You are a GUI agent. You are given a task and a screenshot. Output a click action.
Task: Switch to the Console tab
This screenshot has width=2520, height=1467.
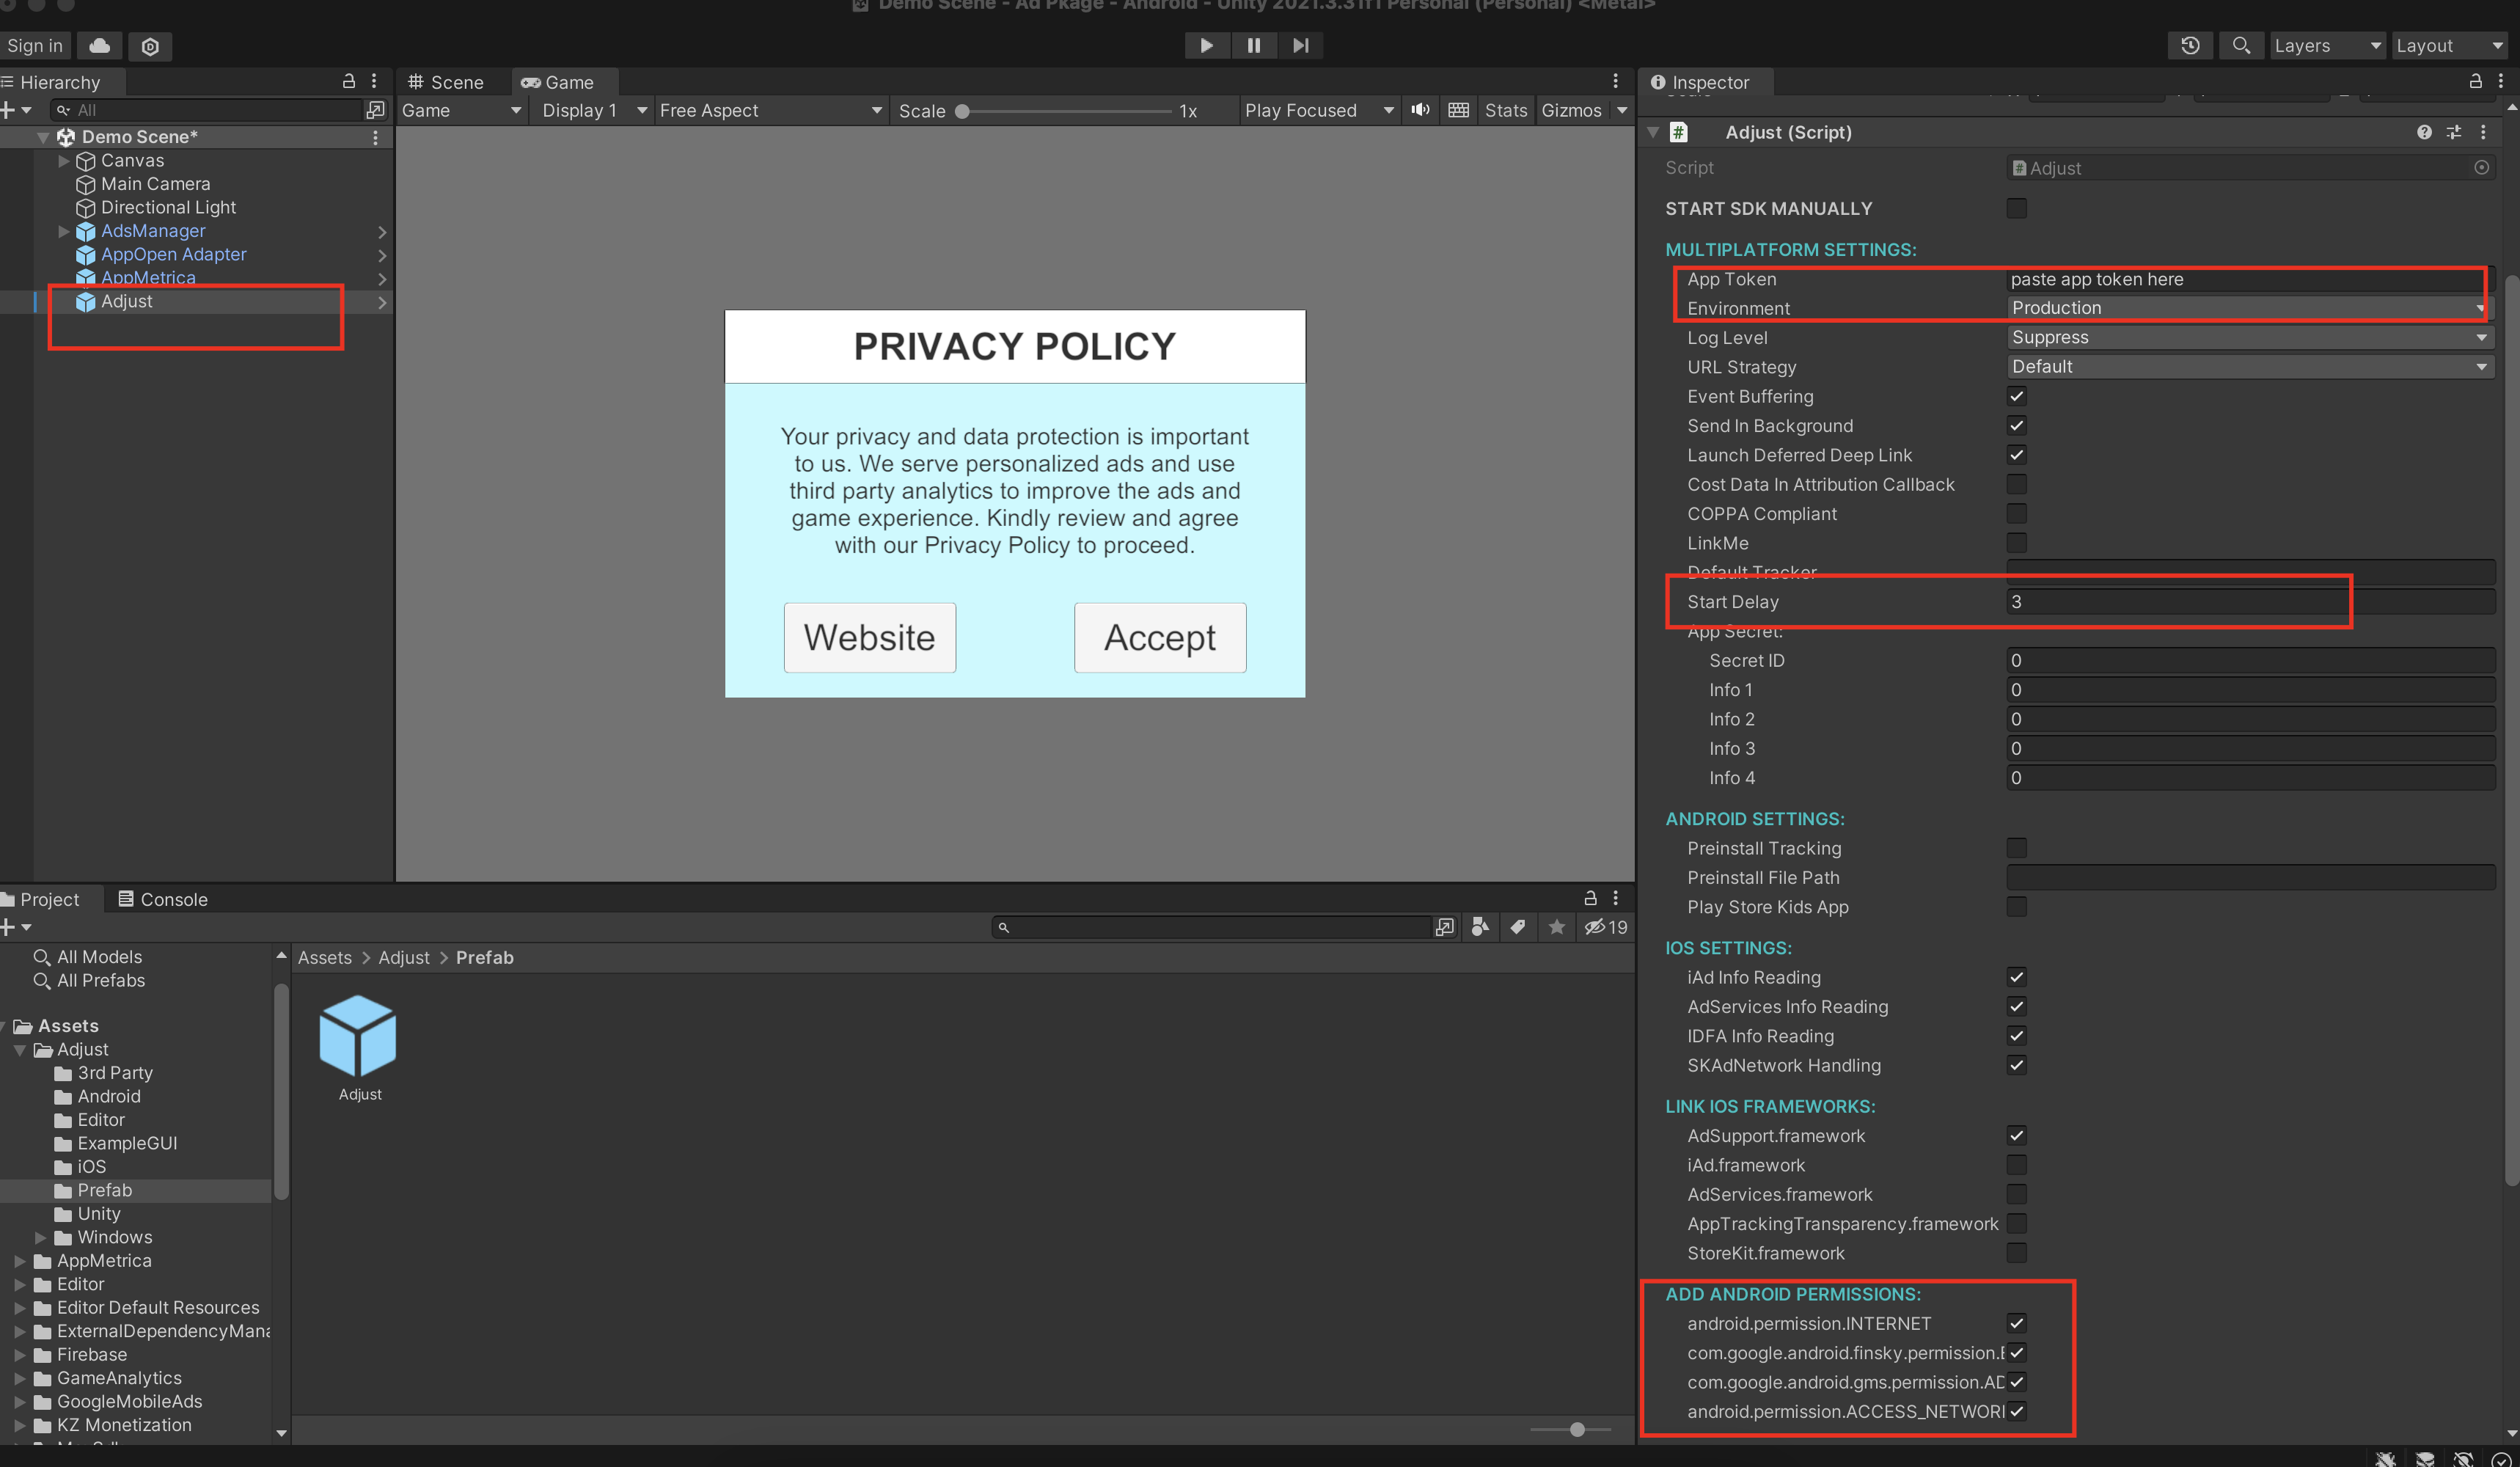coord(163,899)
